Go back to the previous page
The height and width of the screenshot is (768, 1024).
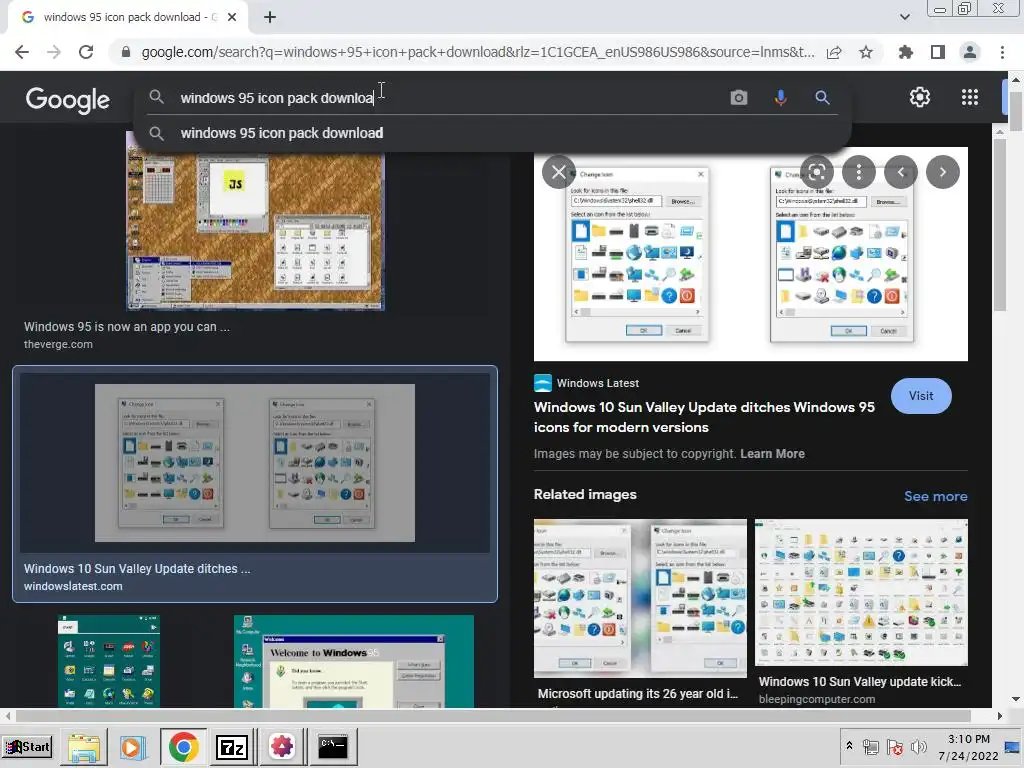(22, 52)
